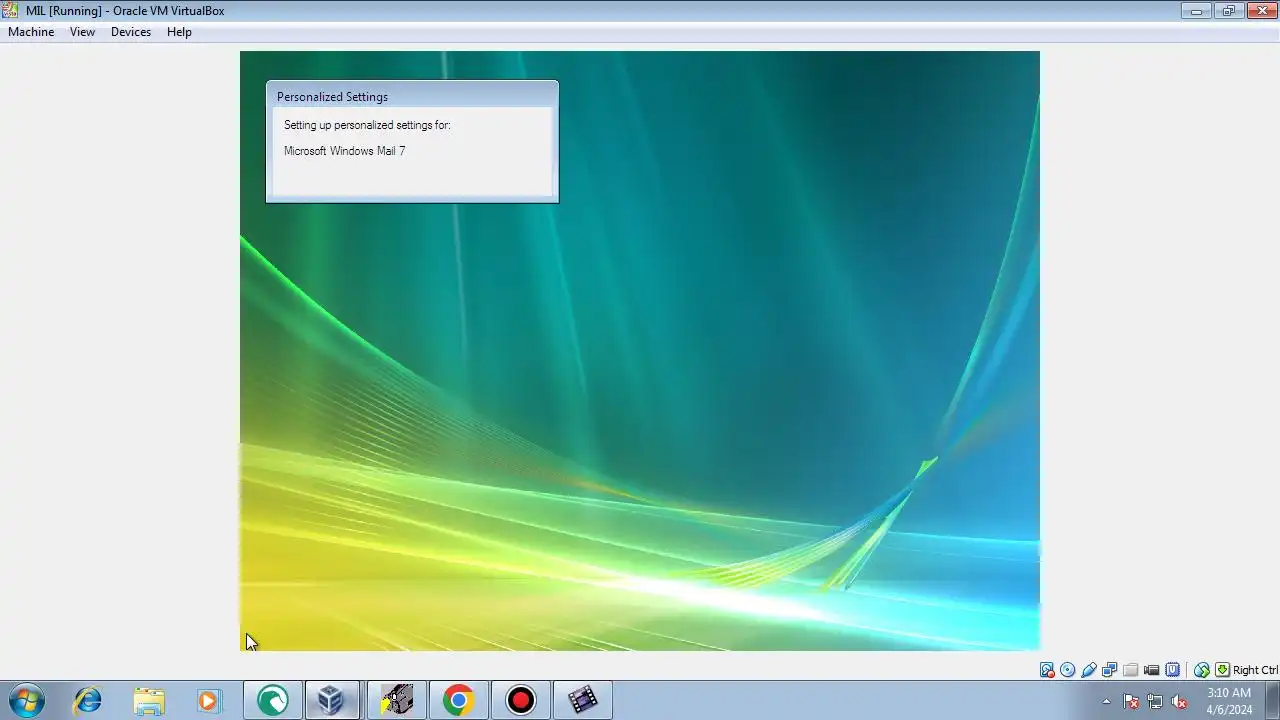Click the optical disc indicator icon
The image size is (1280, 720).
[x=1067, y=670]
